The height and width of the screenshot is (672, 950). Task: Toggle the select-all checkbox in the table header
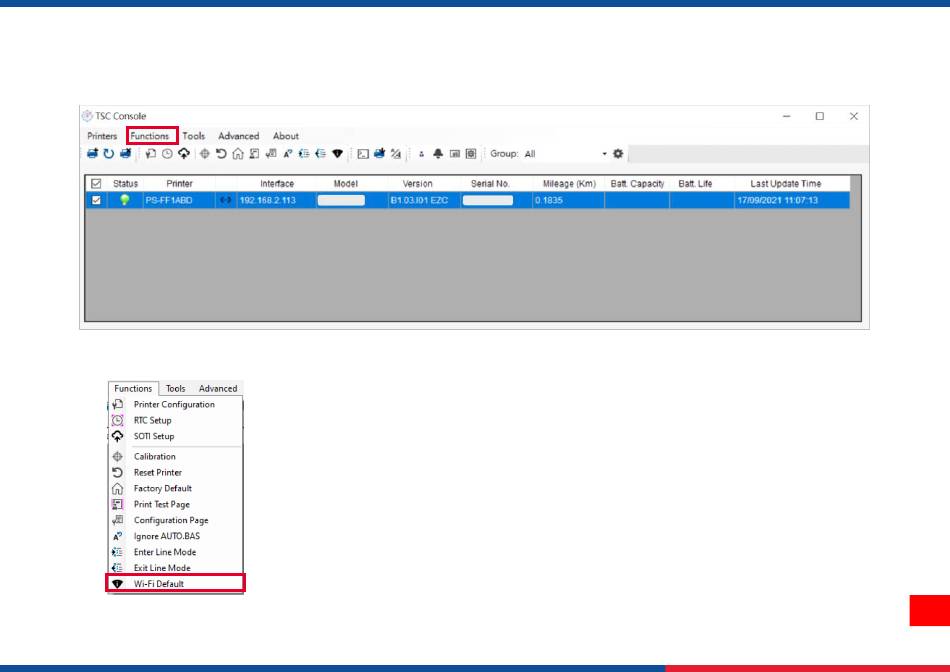[x=96, y=184]
